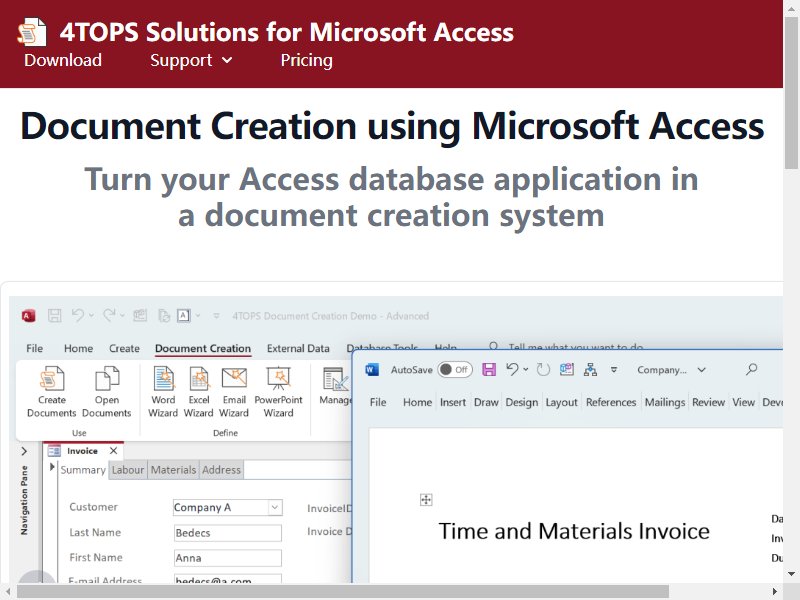
Task: Open Word's Review tab
Action: [708, 403]
